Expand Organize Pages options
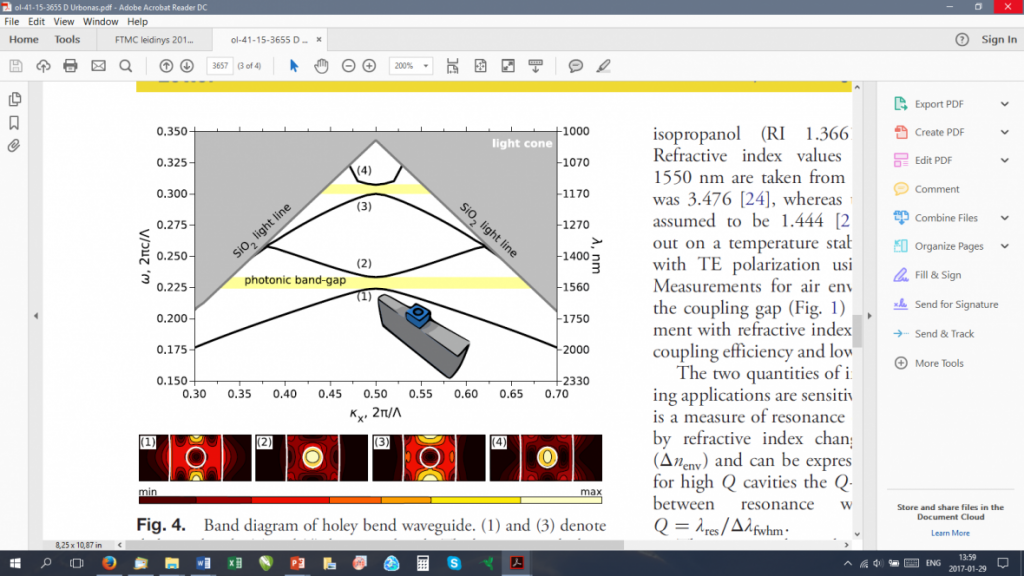 [1004, 246]
